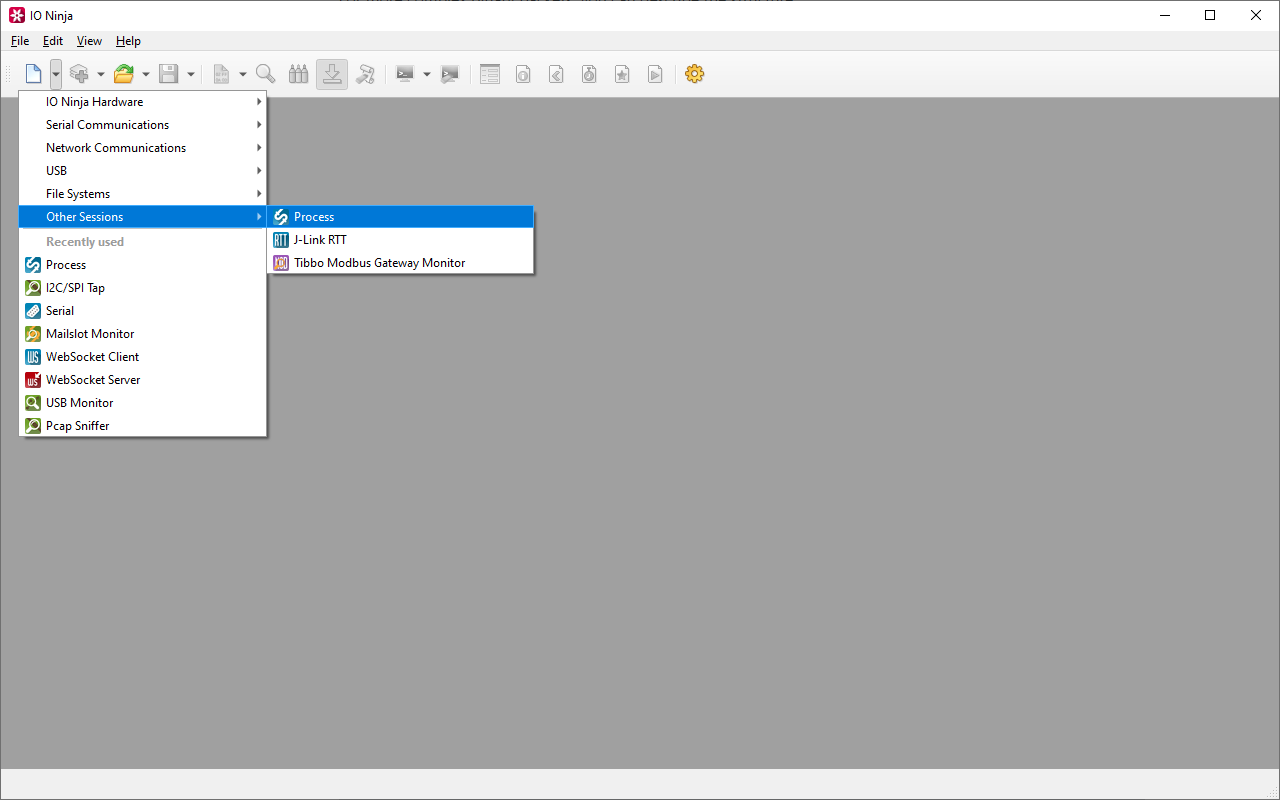Click the list pane toolbar icon
Viewport: 1280px width, 800px height.
coord(490,74)
